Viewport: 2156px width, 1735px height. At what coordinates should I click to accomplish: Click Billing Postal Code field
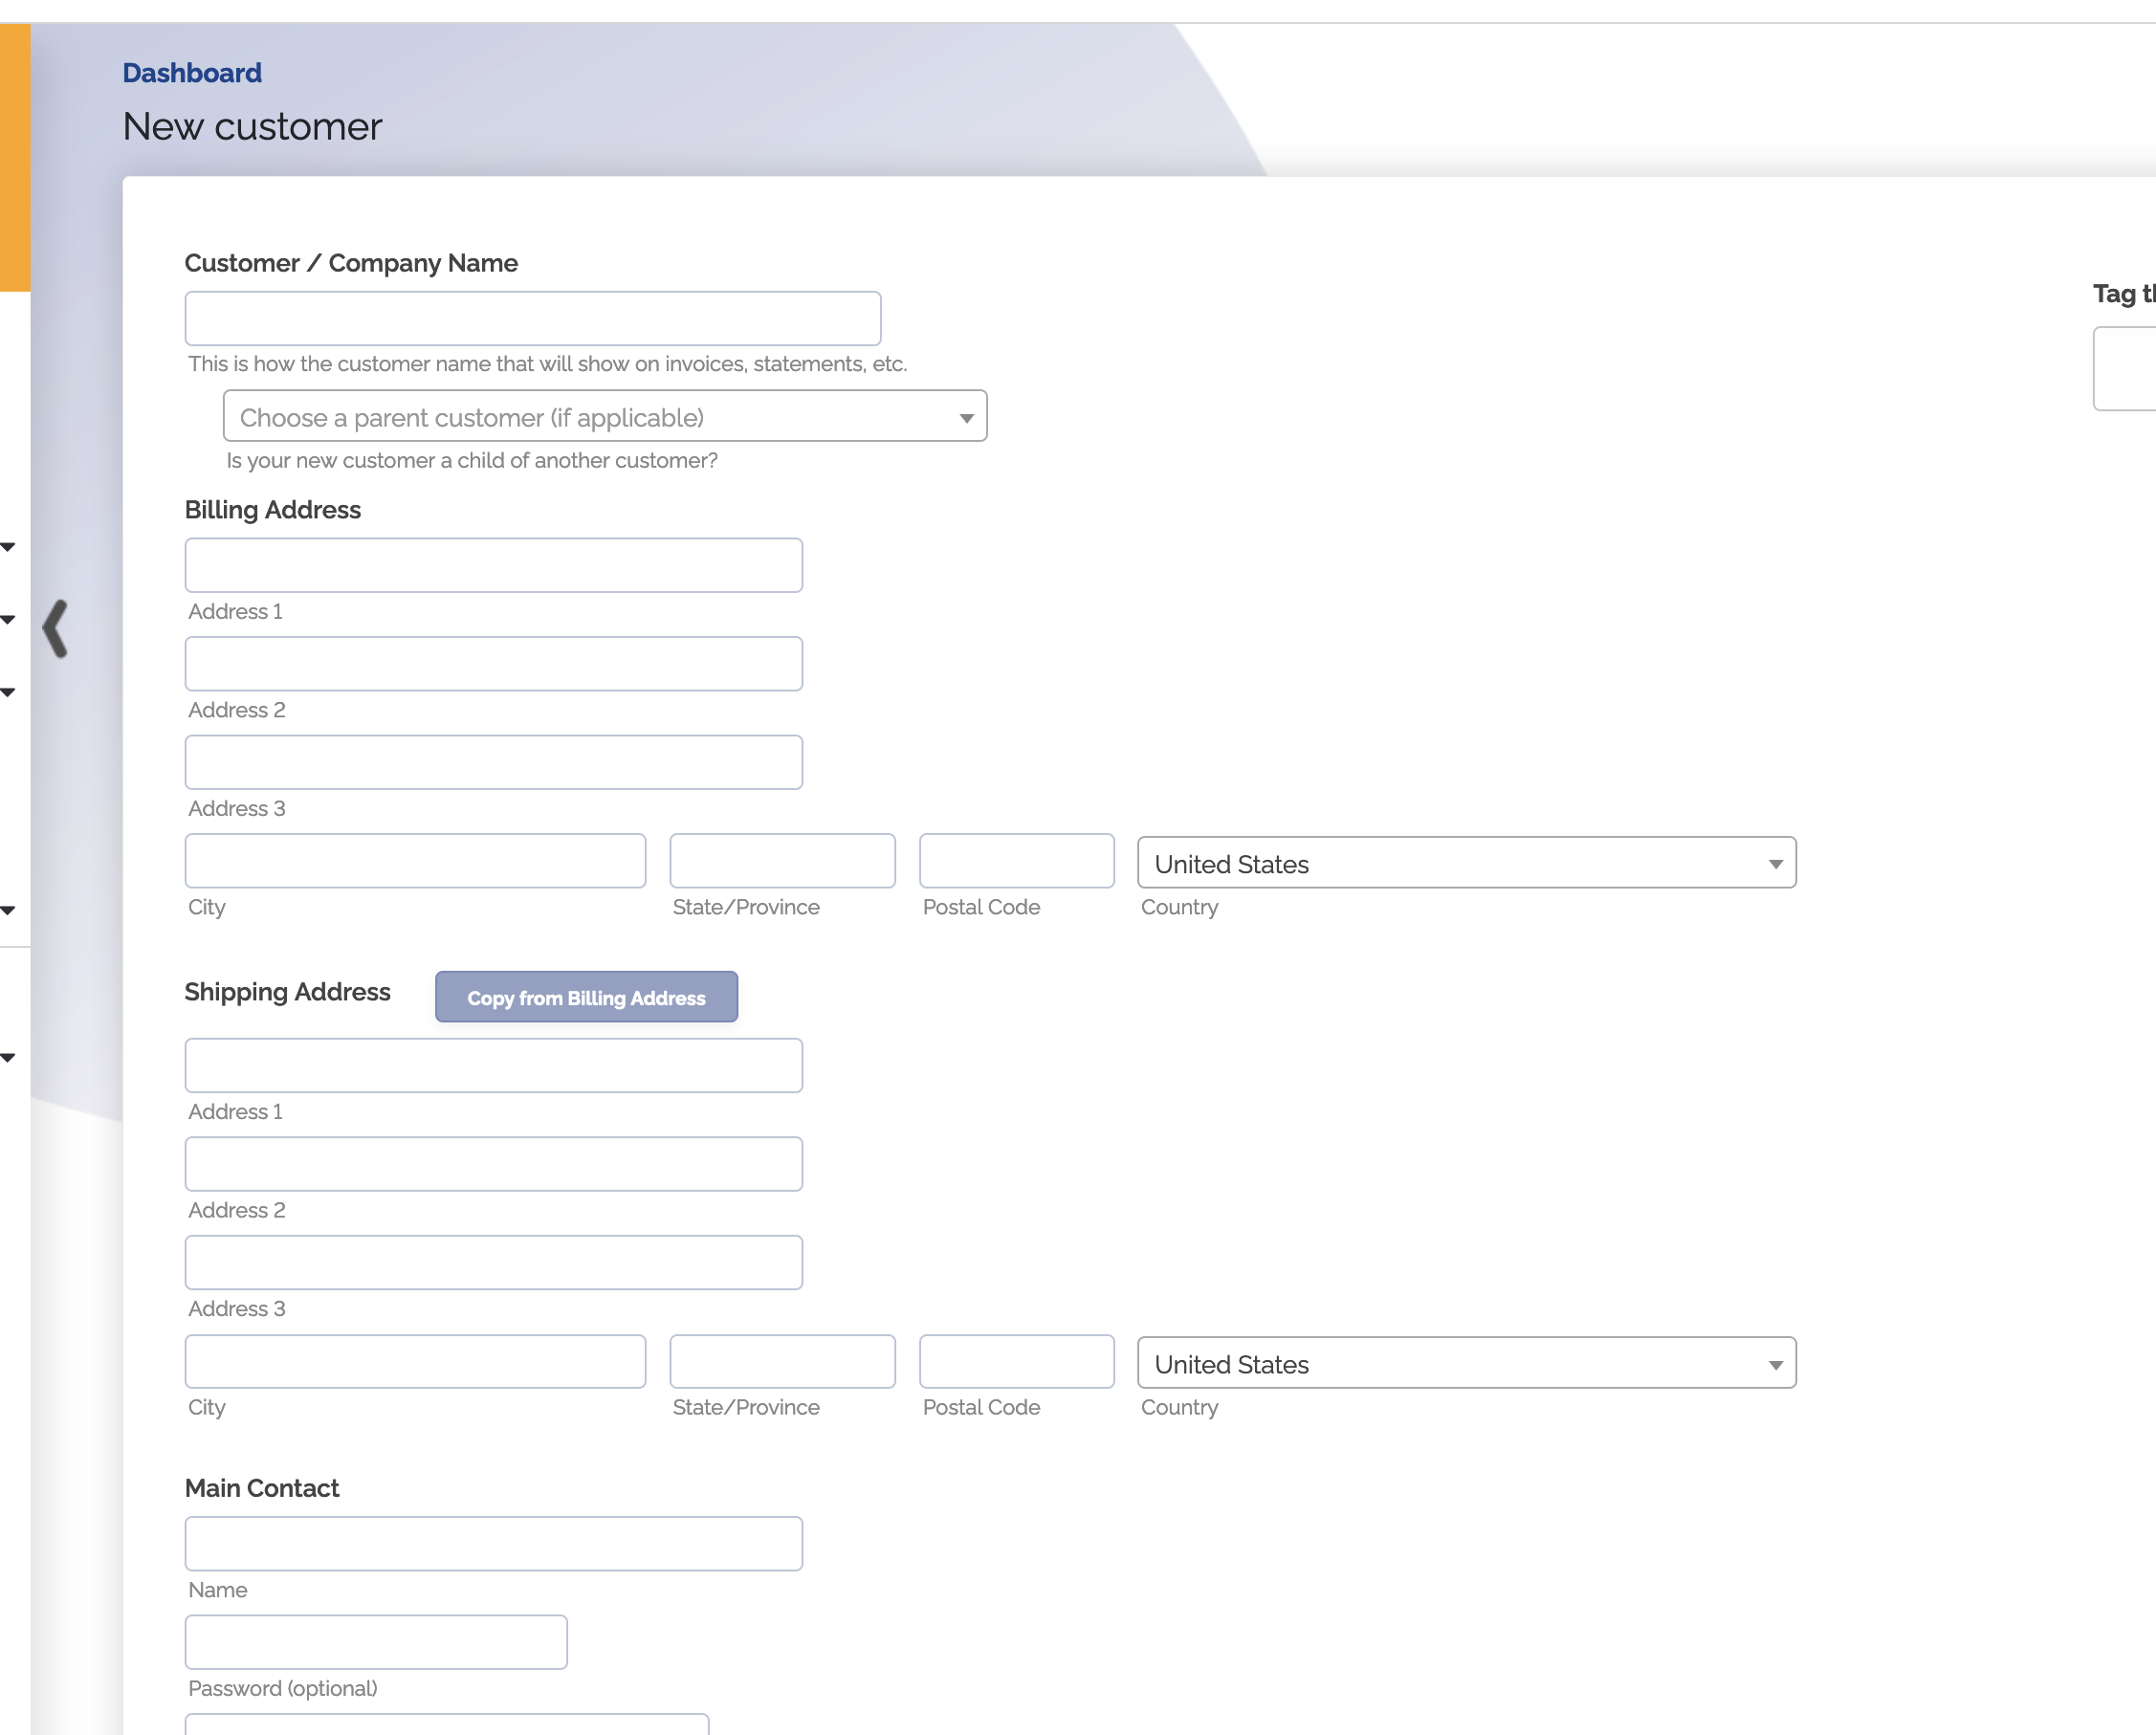[1016, 861]
